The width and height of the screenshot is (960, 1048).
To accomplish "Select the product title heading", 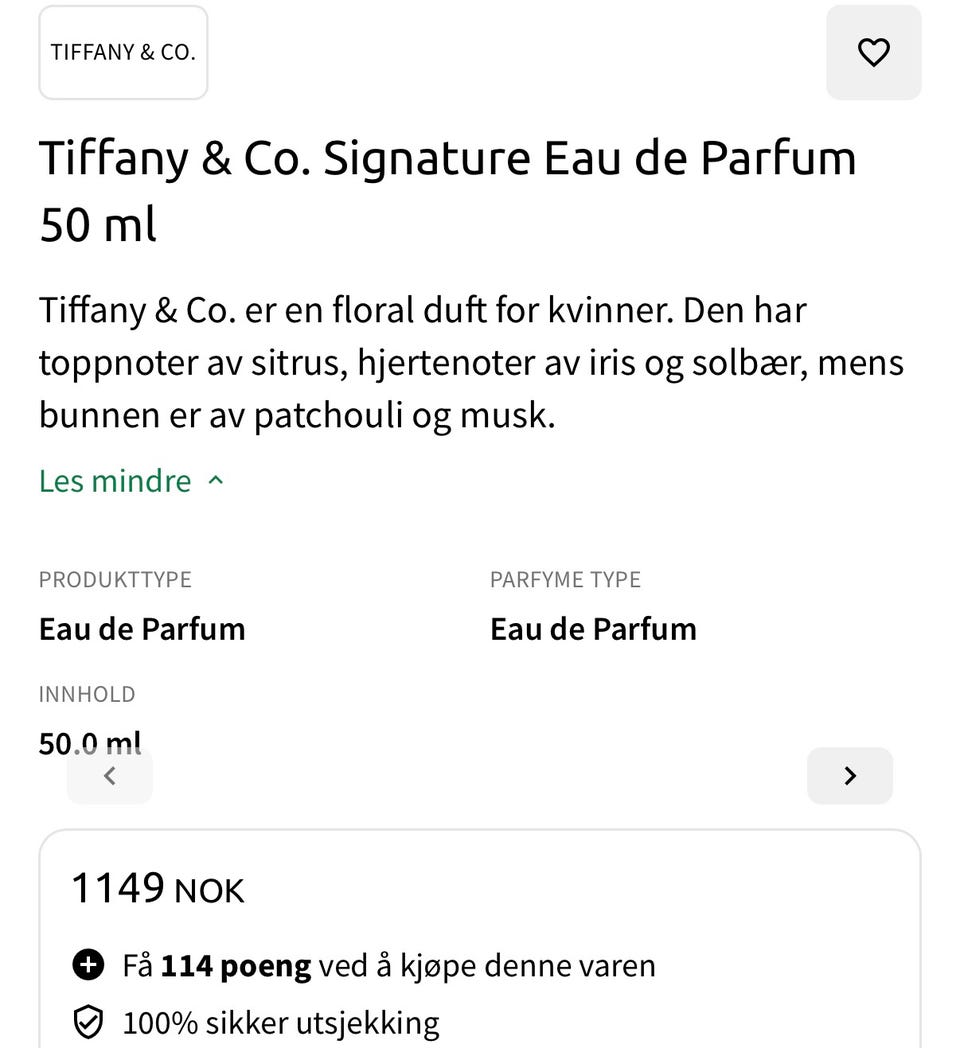I will click(447, 192).
